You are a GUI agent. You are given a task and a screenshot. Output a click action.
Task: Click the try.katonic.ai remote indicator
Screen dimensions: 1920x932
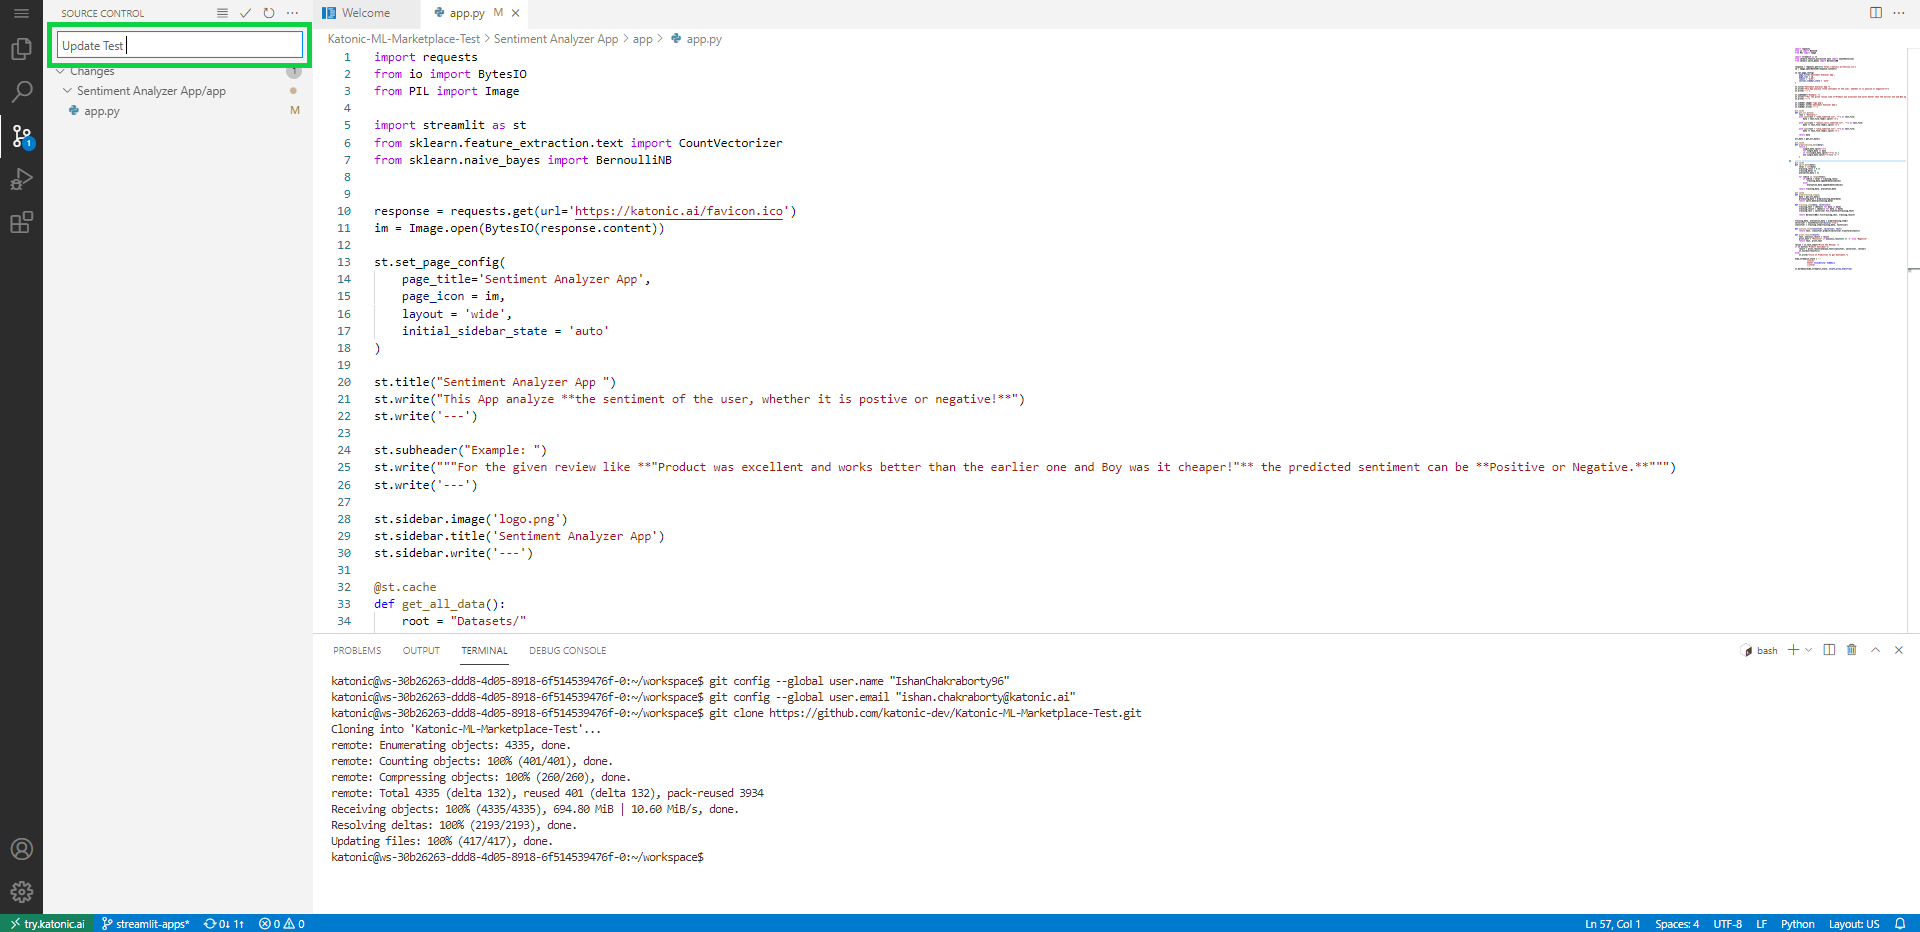(x=47, y=924)
